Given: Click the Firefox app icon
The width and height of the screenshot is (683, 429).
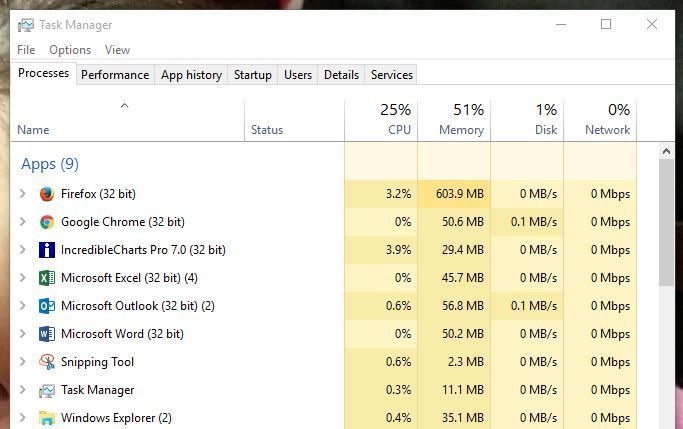Looking at the screenshot, I should click(x=47, y=194).
